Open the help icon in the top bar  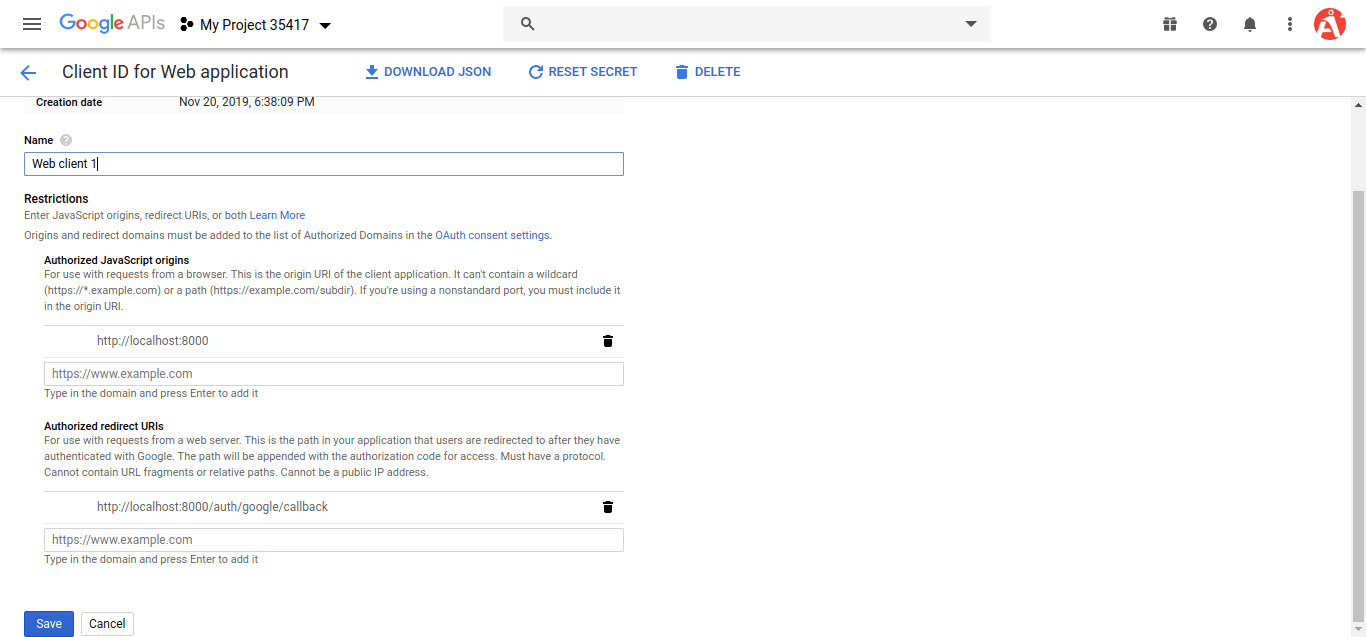[x=1209, y=23]
